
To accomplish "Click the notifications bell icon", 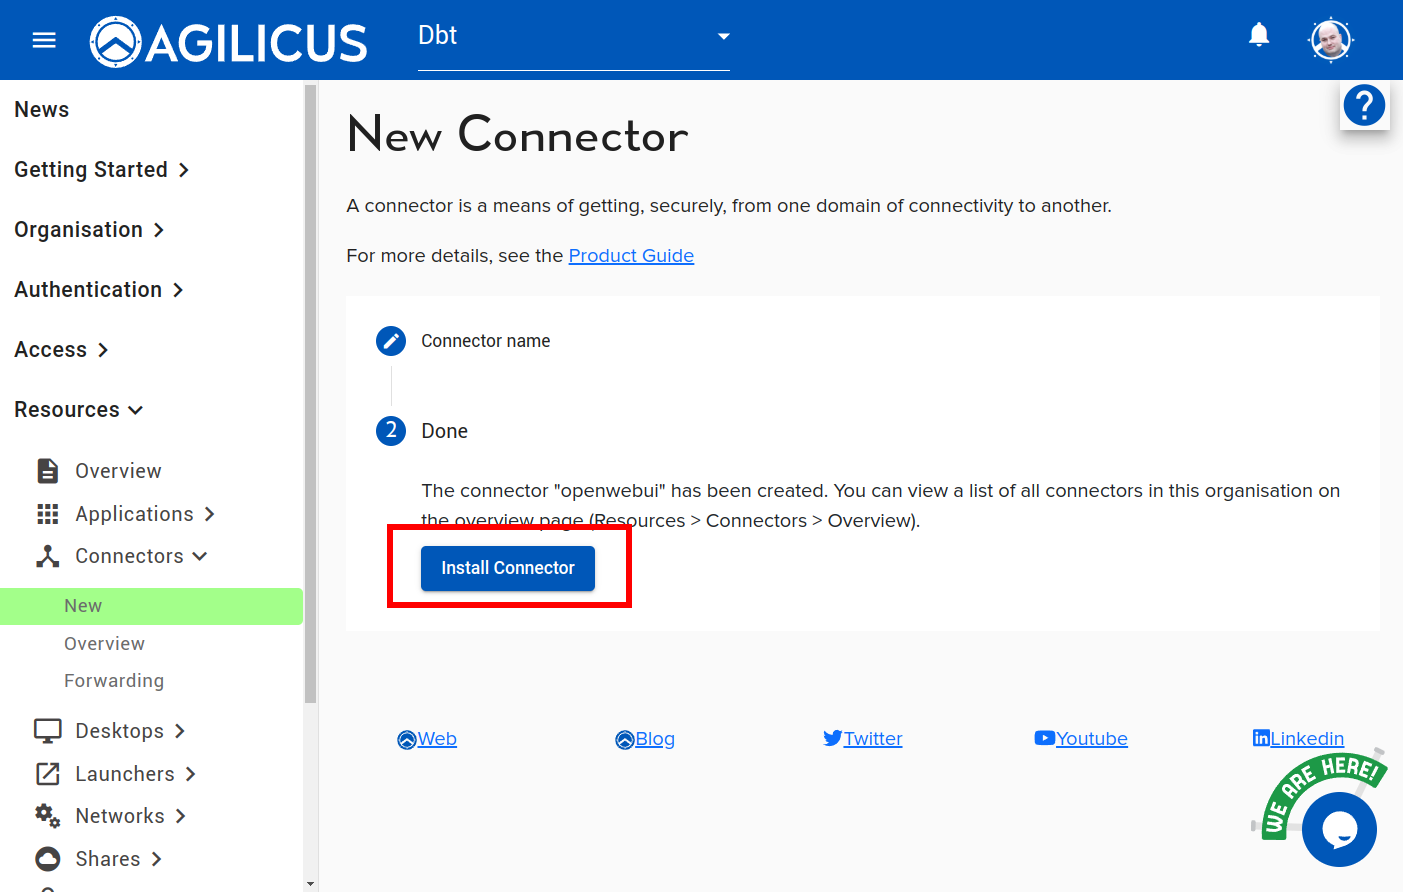I will [1259, 36].
